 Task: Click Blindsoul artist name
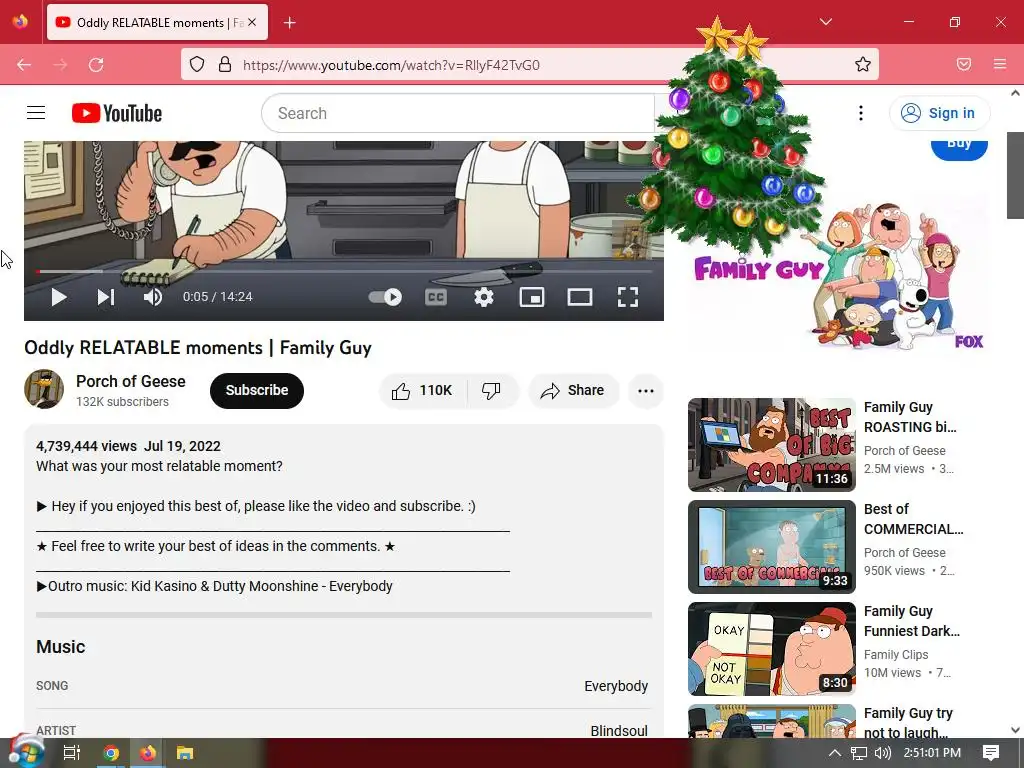(x=619, y=731)
